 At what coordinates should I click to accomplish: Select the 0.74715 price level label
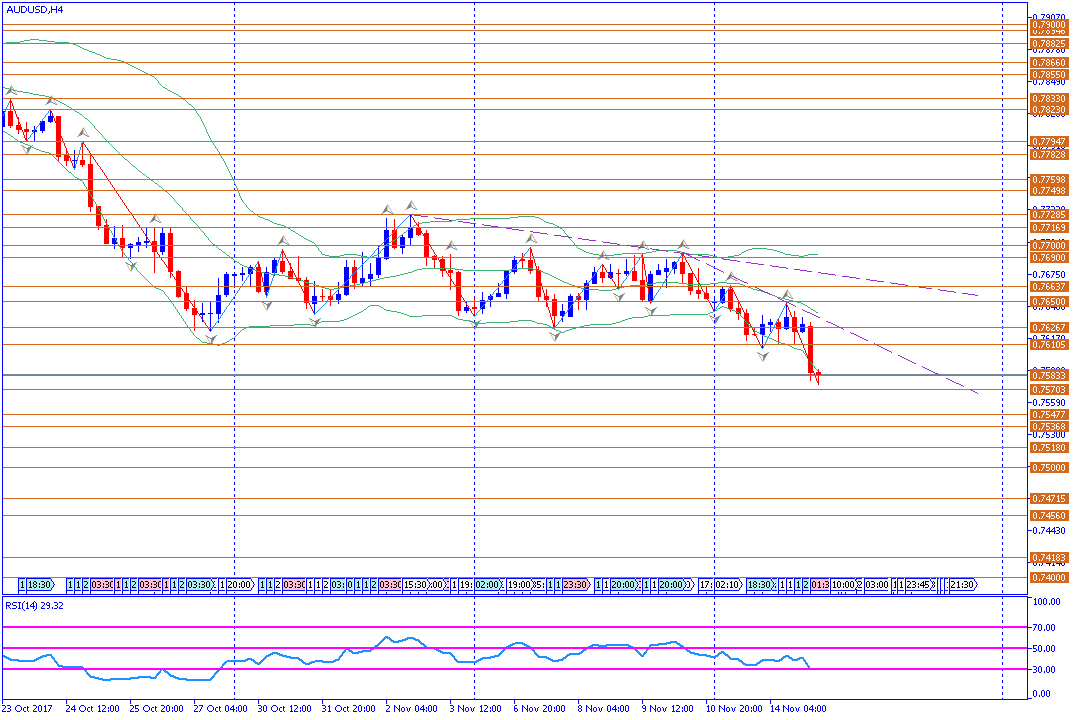1049,498
